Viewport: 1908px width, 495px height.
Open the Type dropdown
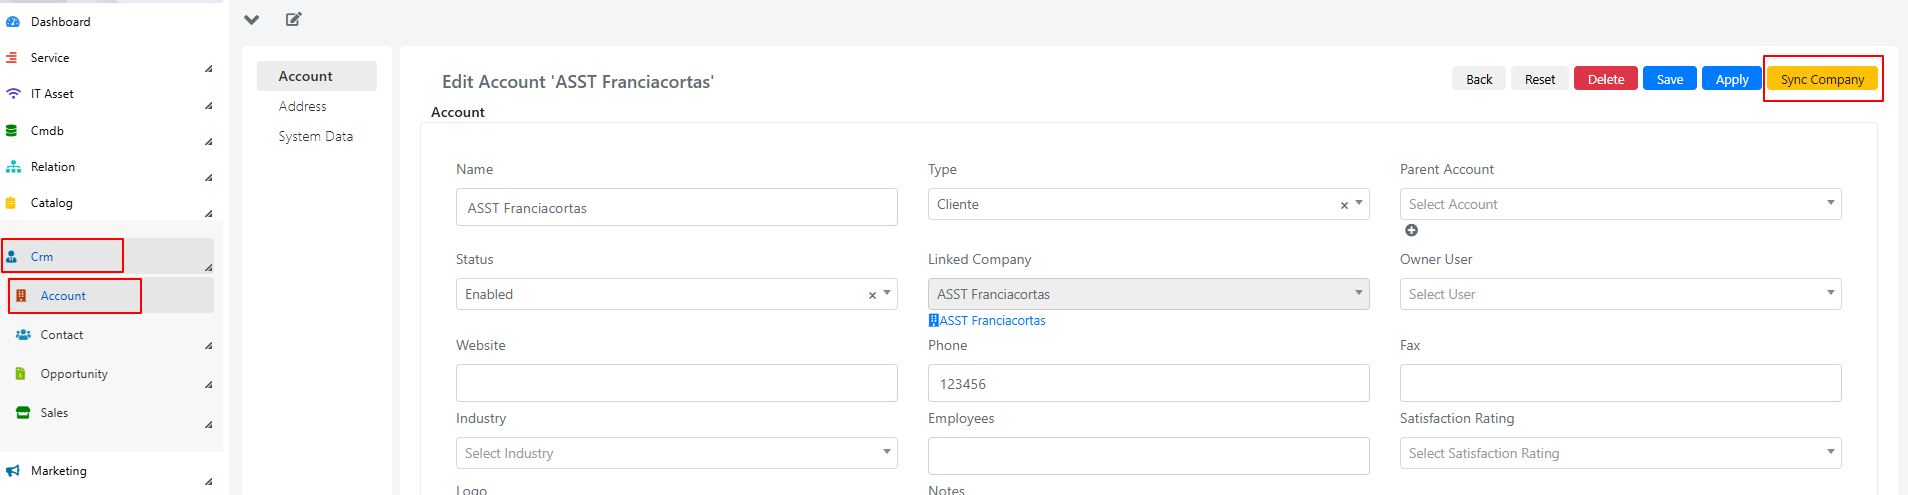coord(1148,204)
